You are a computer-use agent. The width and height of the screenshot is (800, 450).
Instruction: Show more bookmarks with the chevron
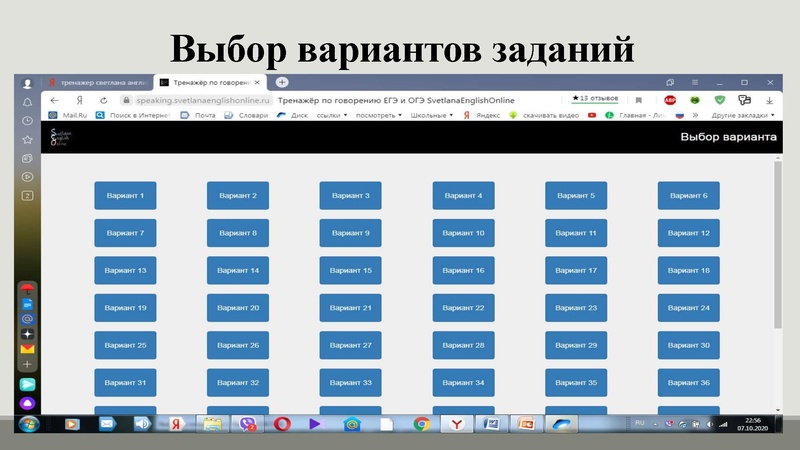695,115
